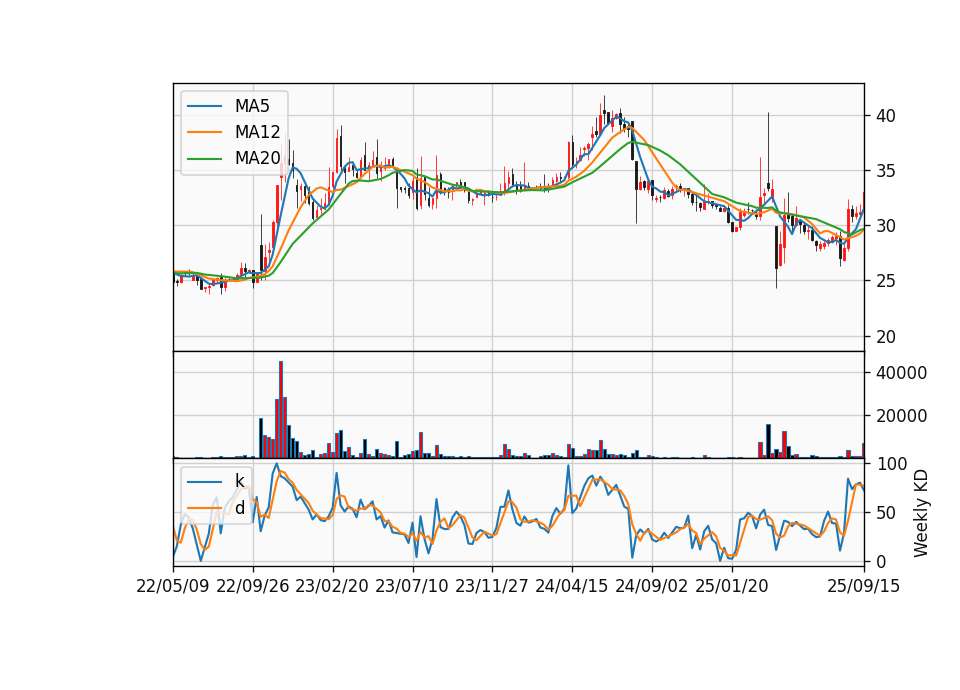Click the price axis value 35

pos(885,171)
